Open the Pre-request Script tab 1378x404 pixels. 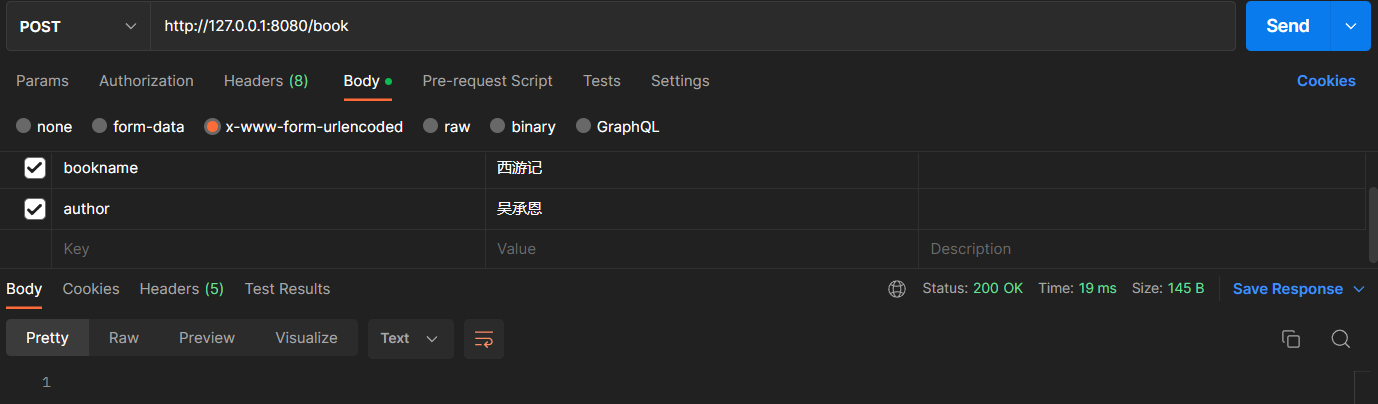pos(487,81)
